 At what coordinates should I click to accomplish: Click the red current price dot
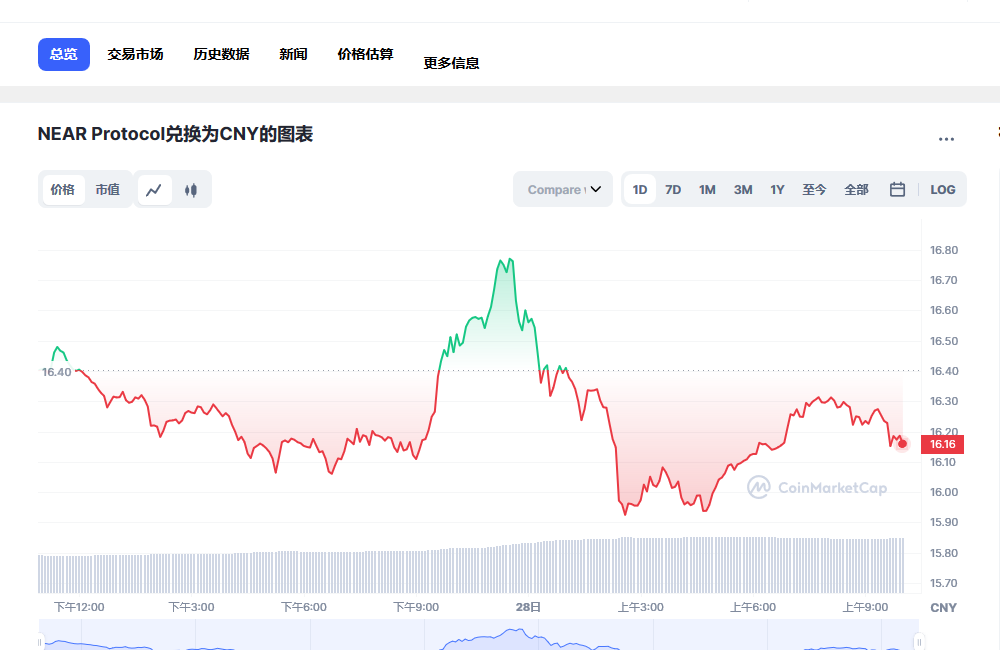pyautogui.click(x=902, y=444)
